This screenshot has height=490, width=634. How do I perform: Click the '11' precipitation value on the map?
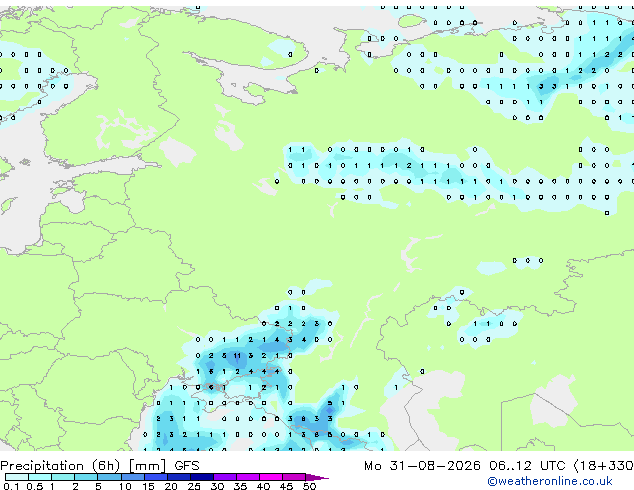tap(237, 356)
